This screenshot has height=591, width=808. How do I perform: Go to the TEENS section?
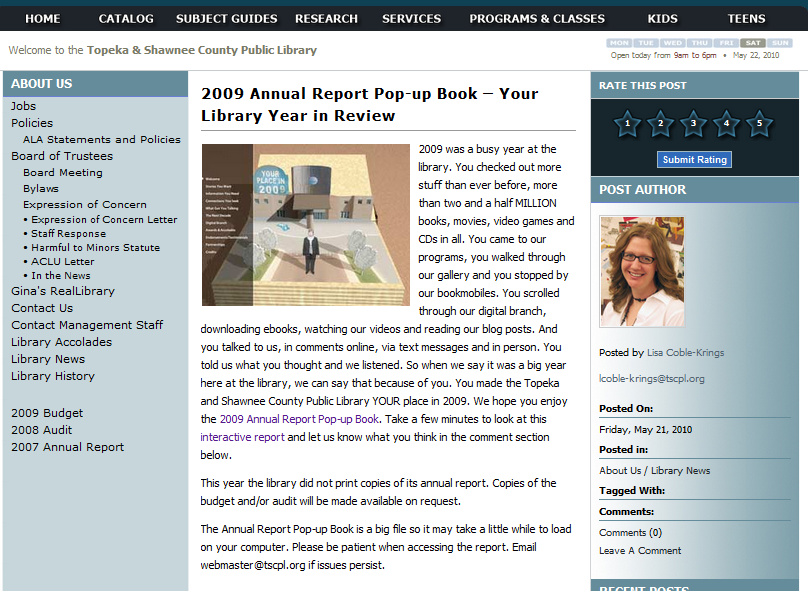pos(747,19)
